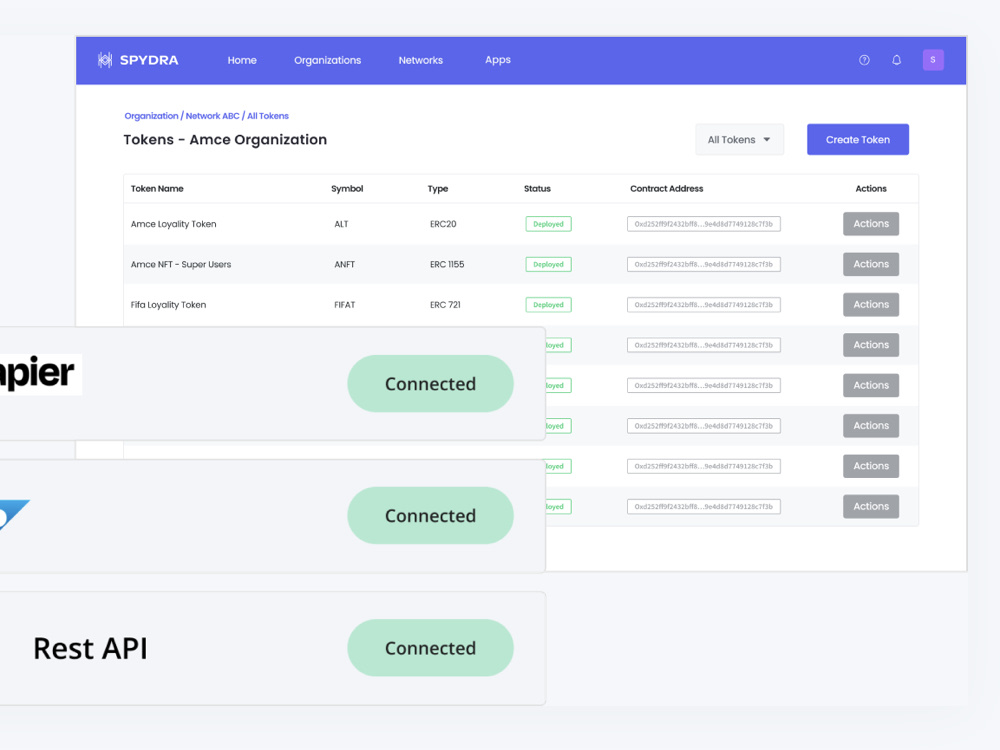This screenshot has height=750, width=1000.
Task: Click the FIFAT symbol cell
Action: pos(344,305)
